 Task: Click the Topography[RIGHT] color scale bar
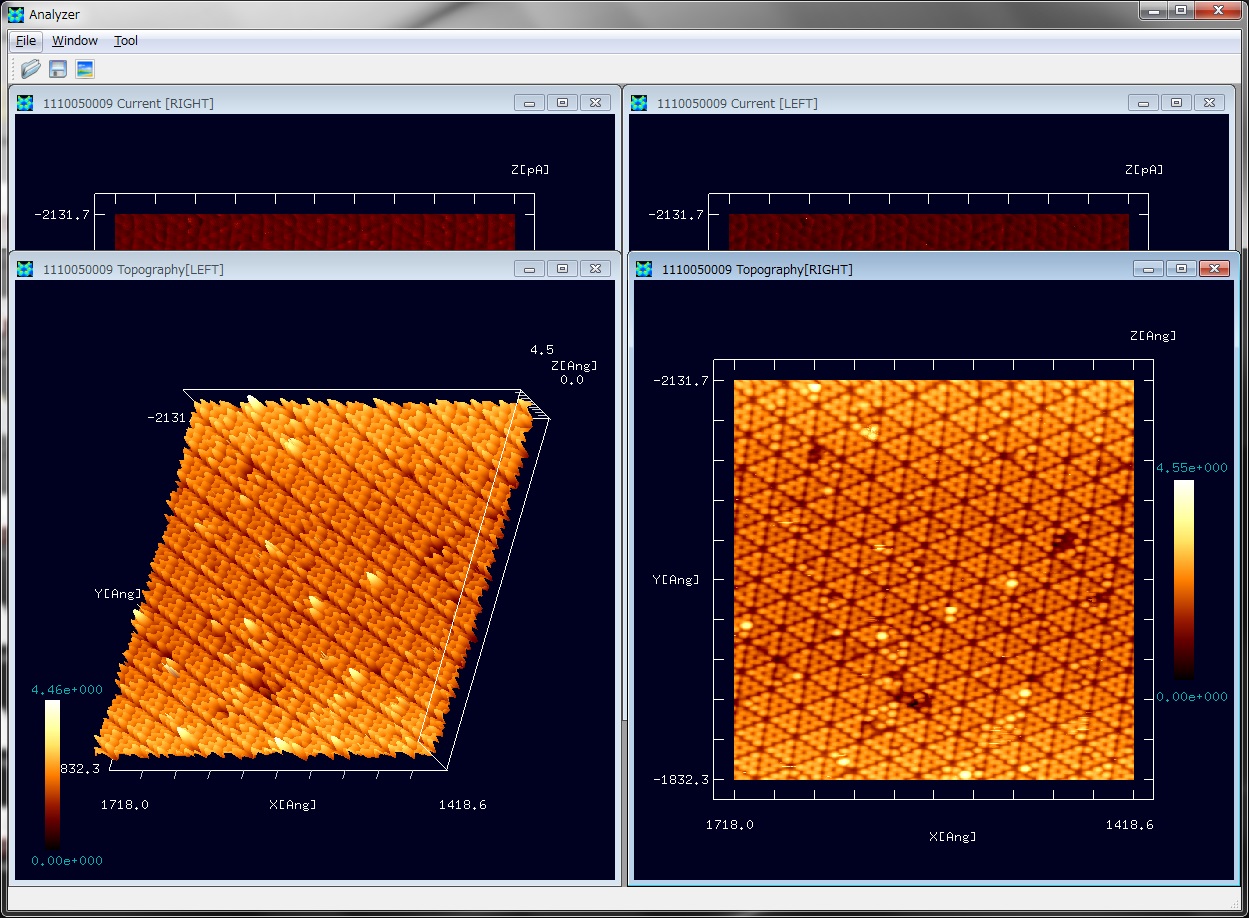coord(1183,580)
